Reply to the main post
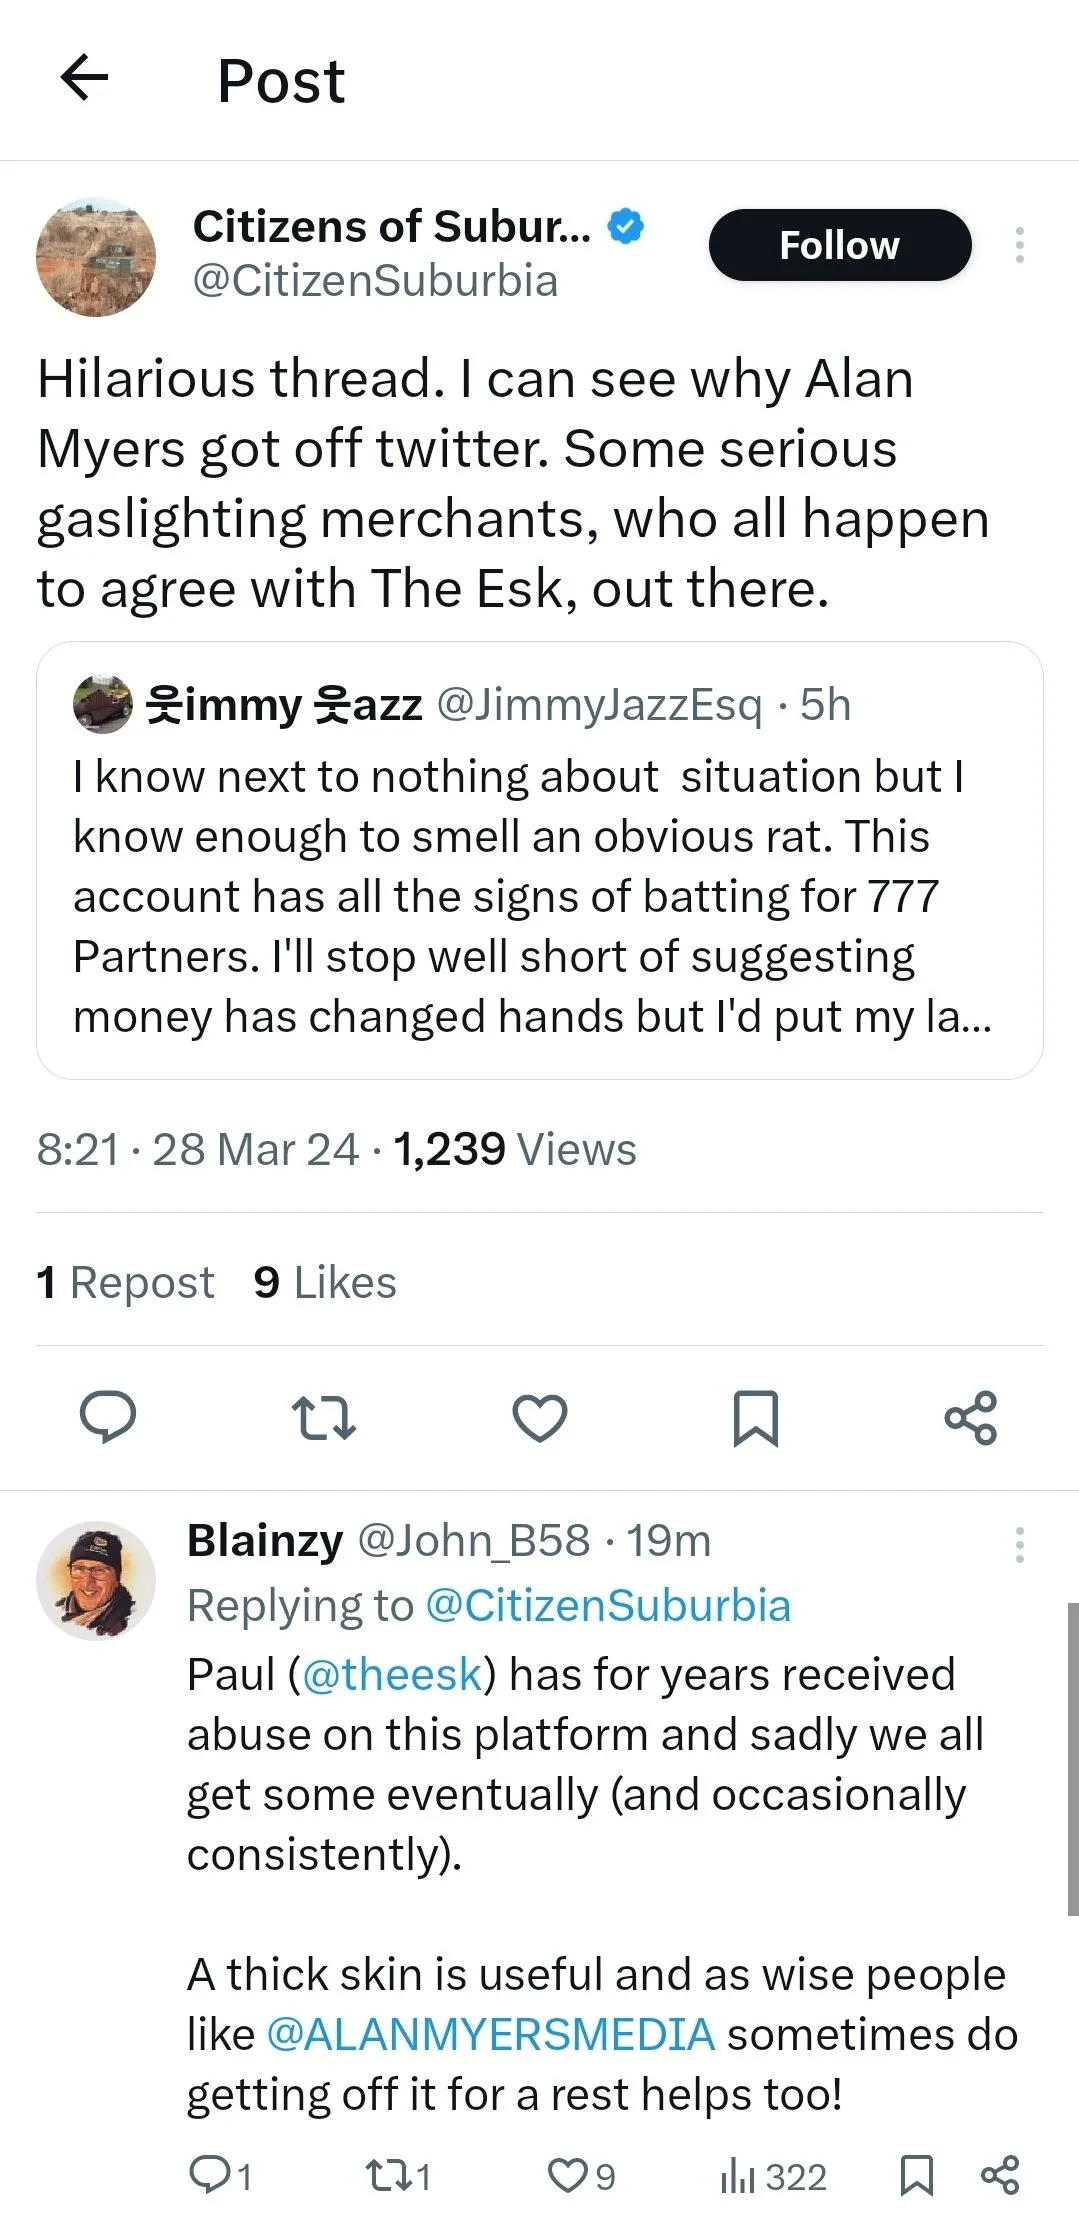This screenshot has width=1079, height=2221. tap(108, 1417)
